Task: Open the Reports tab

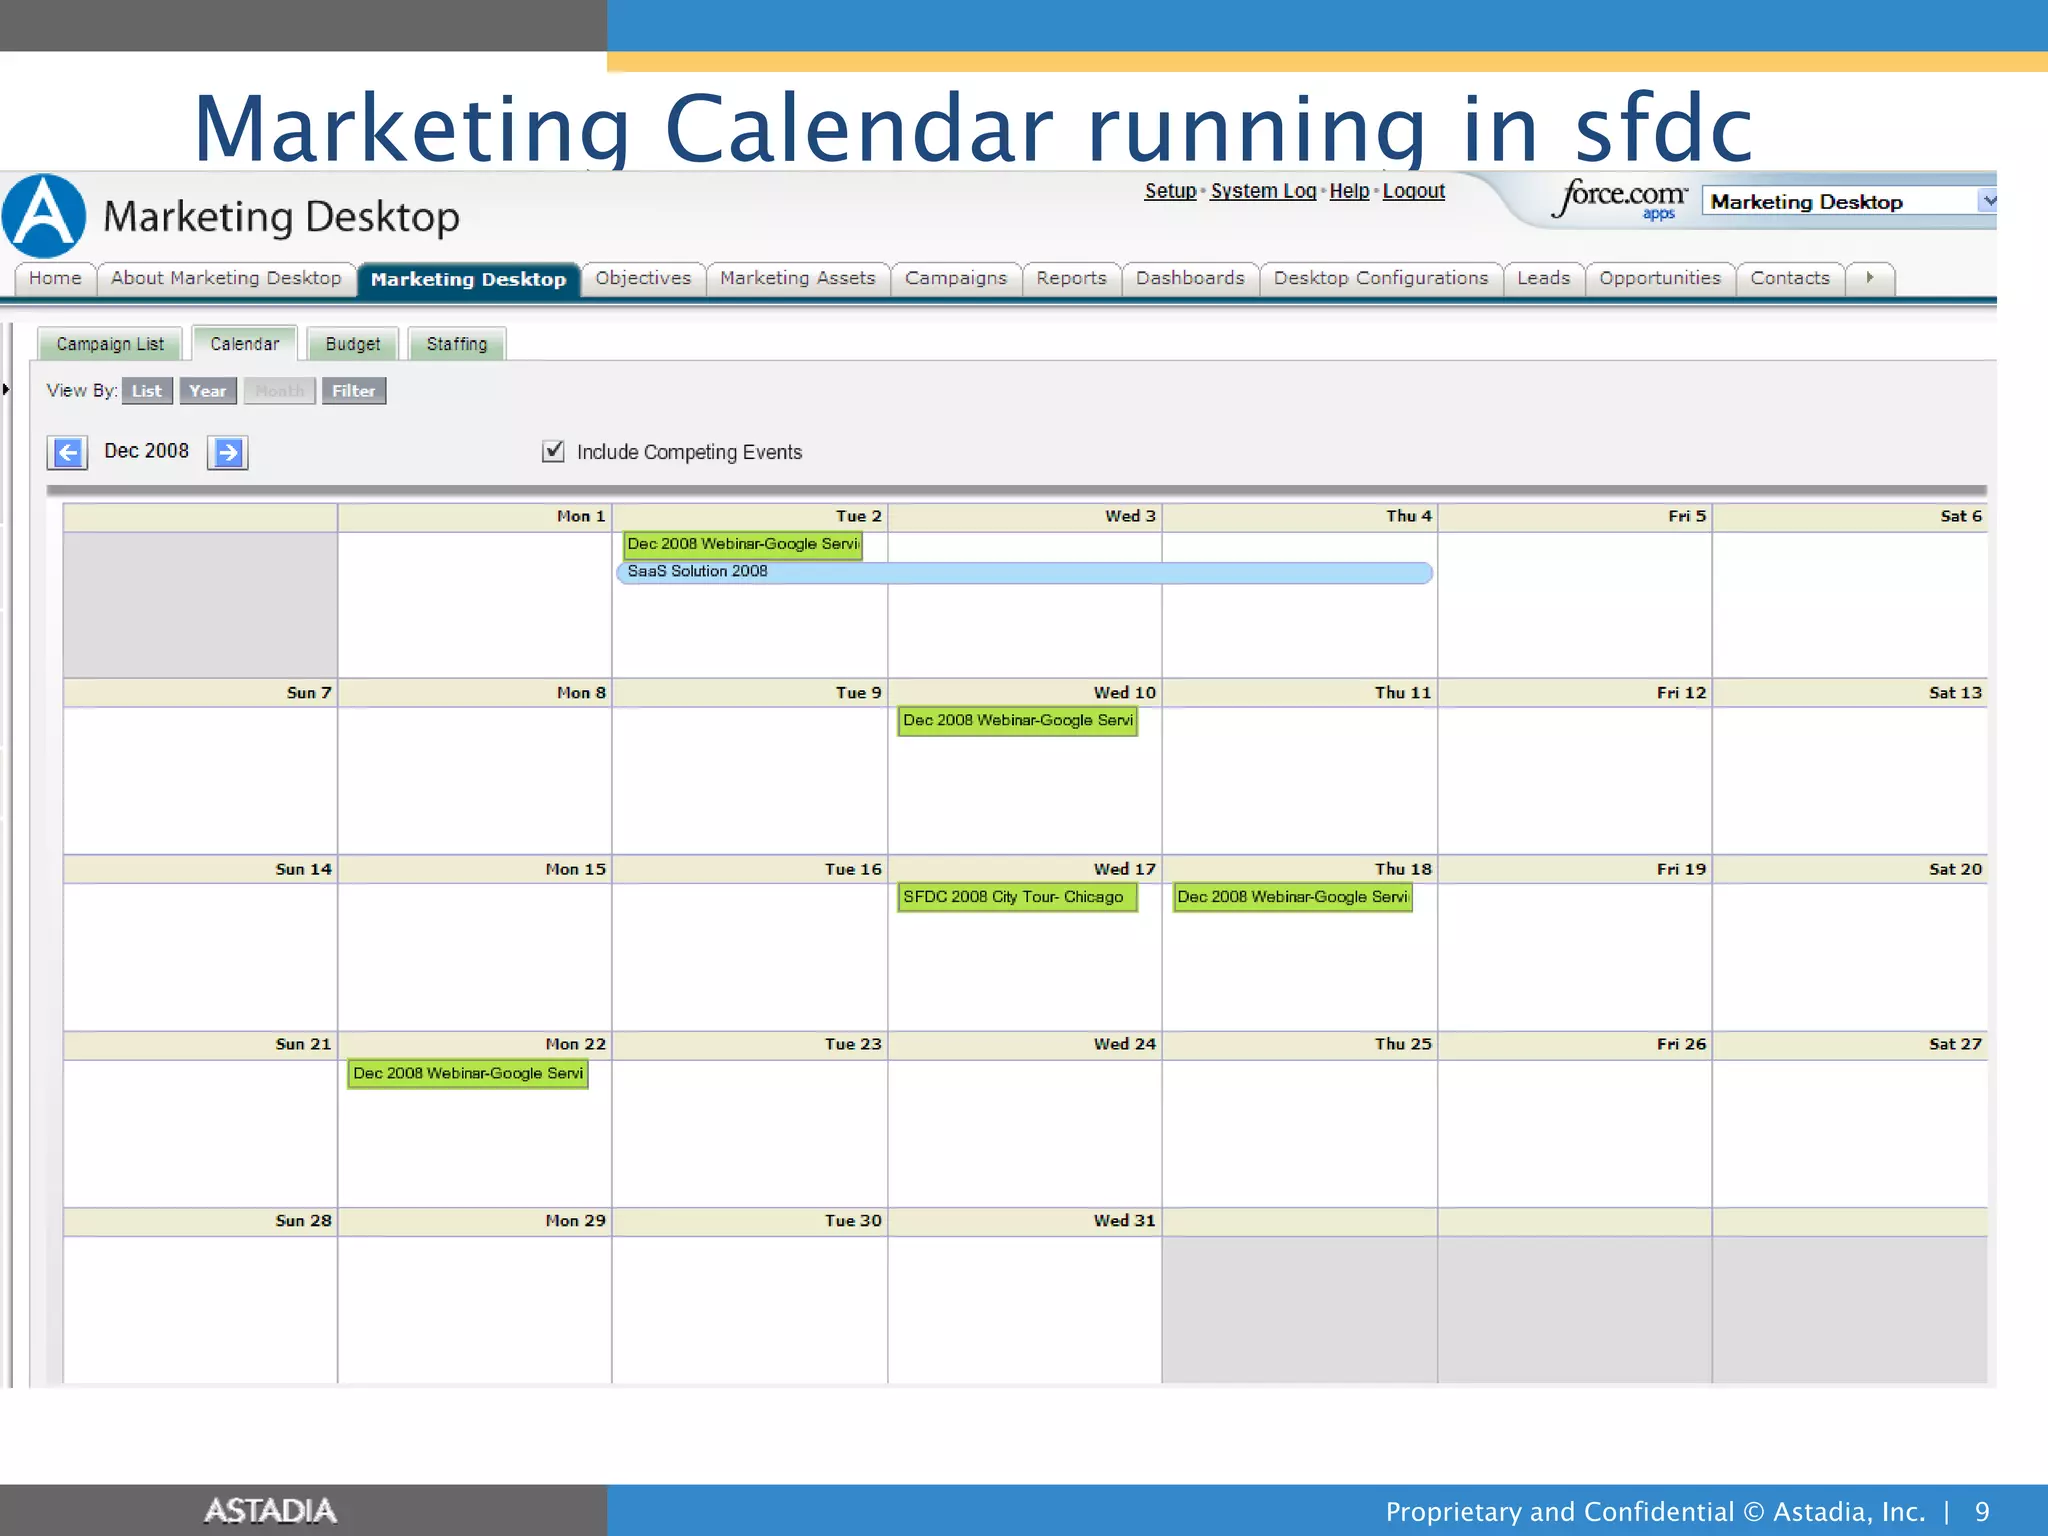Action: click(1071, 278)
